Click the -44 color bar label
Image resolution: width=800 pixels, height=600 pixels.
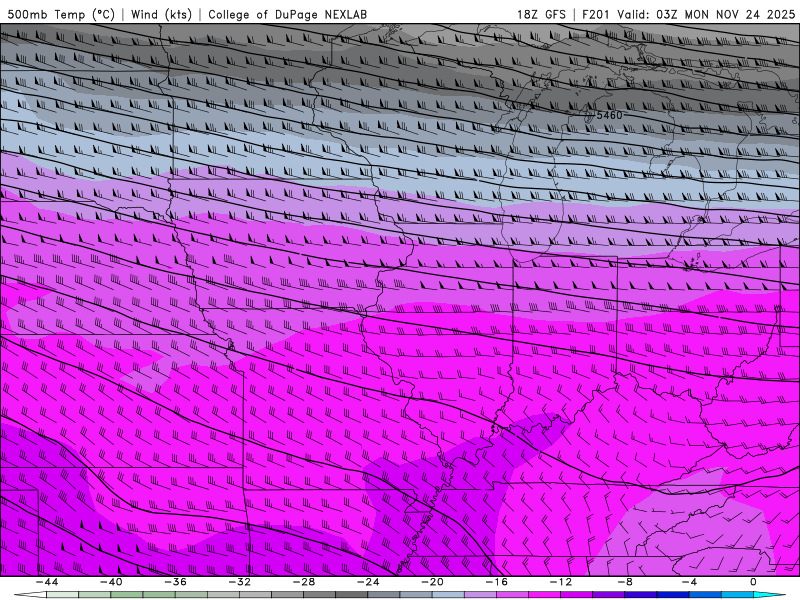(x=46, y=582)
